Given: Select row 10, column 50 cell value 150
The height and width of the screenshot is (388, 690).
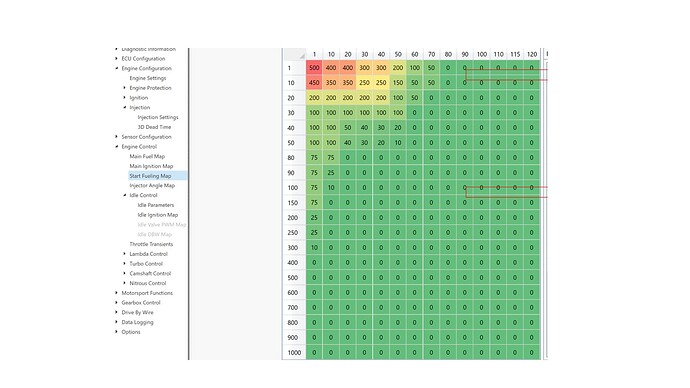Looking at the screenshot, I should (398, 83).
